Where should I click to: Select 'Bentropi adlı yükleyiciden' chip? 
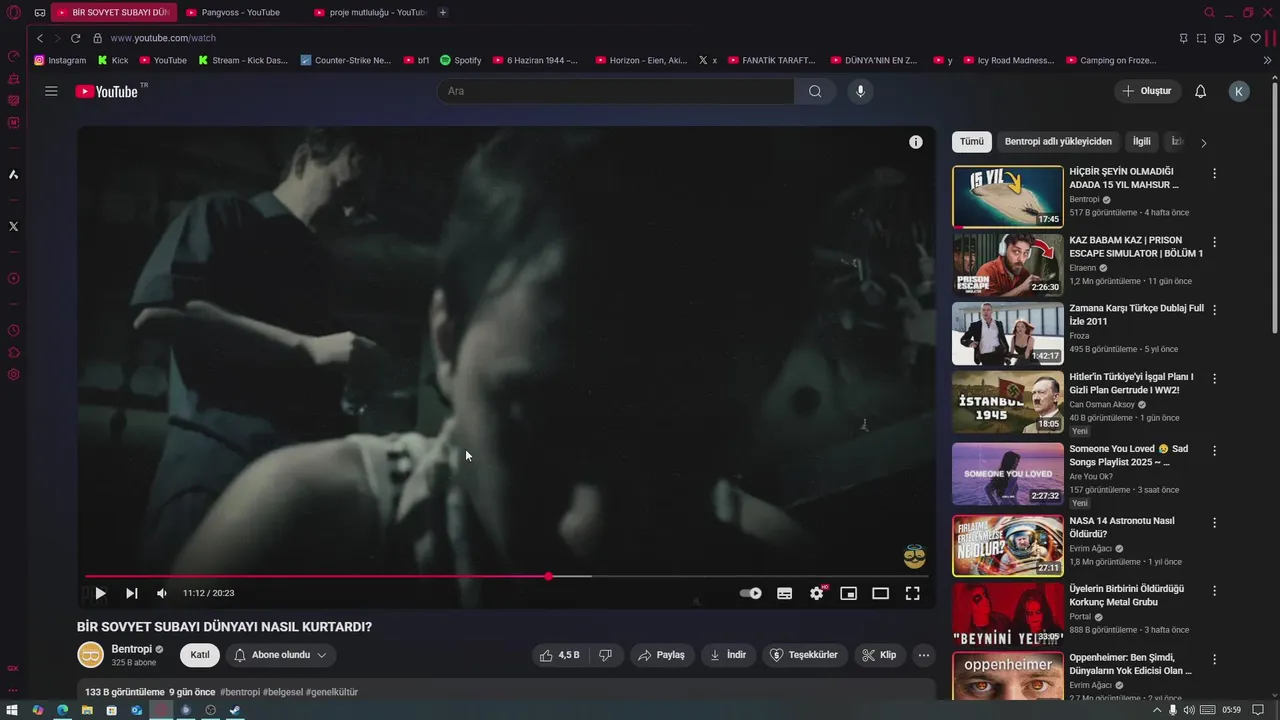point(1058,142)
